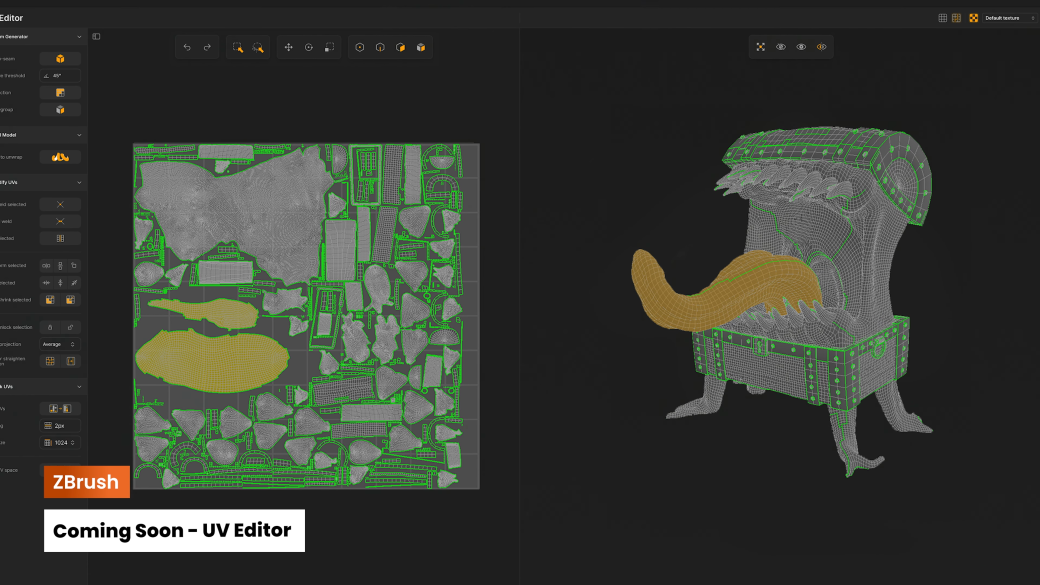Collapse the Modify UVs section chevron
This screenshot has width=1040, height=585.
click(x=79, y=183)
